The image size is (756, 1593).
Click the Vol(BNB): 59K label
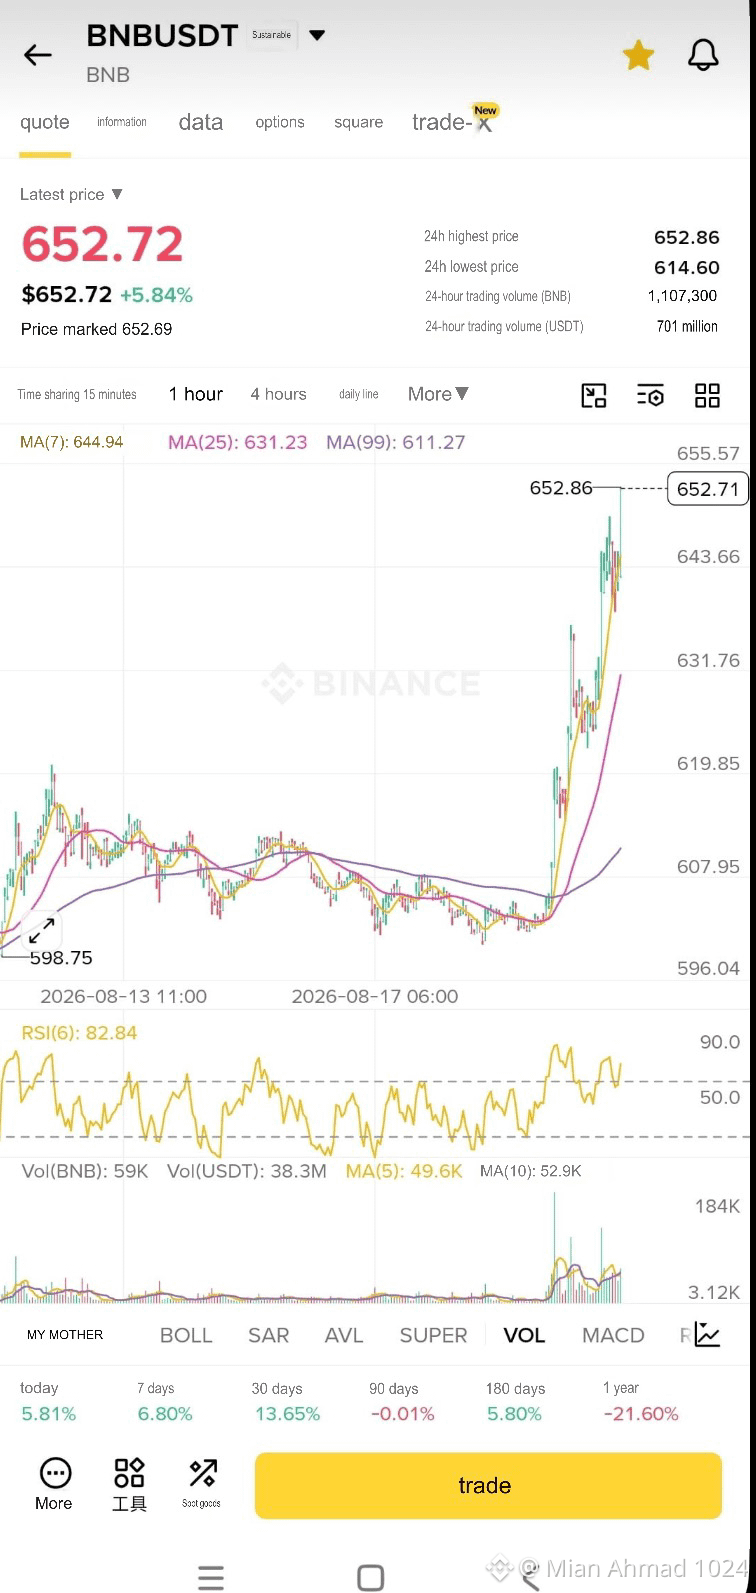(x=85, y=1171)
